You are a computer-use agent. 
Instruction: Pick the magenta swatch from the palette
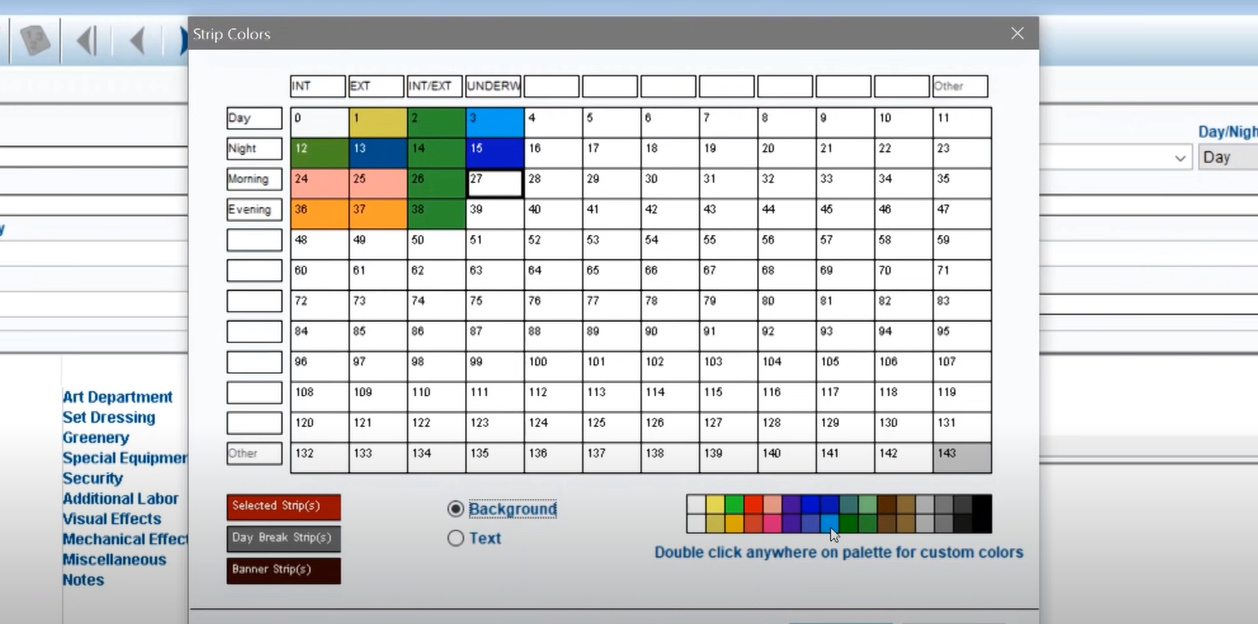pos(771,522)
